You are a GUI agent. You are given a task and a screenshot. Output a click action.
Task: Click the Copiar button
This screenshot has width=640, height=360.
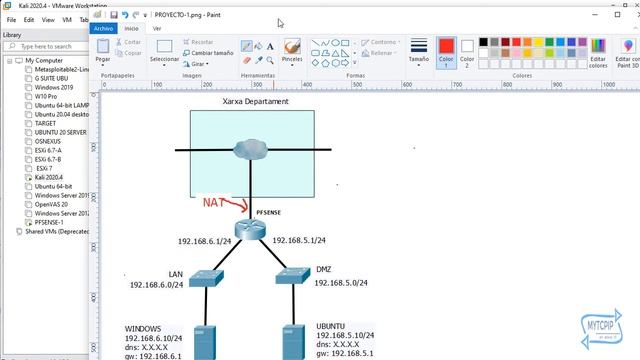coord(128,53)
